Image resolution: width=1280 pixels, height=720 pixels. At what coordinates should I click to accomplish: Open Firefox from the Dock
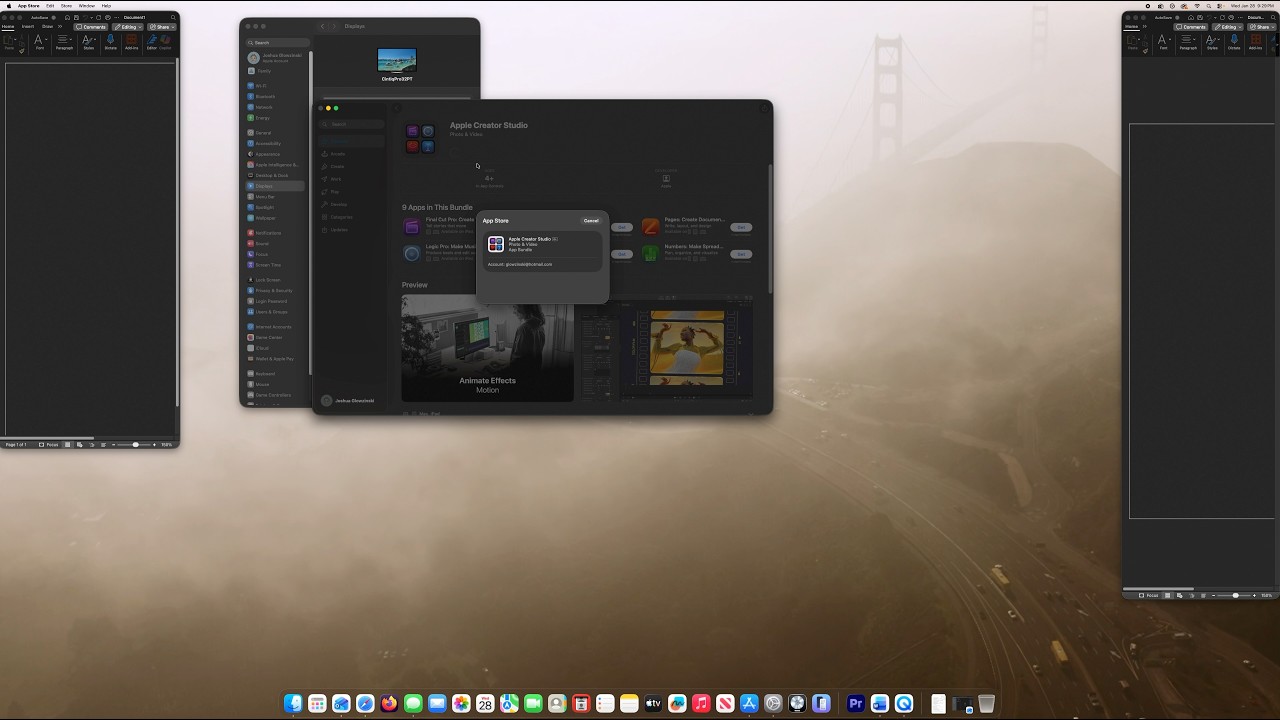click(389, 704)
